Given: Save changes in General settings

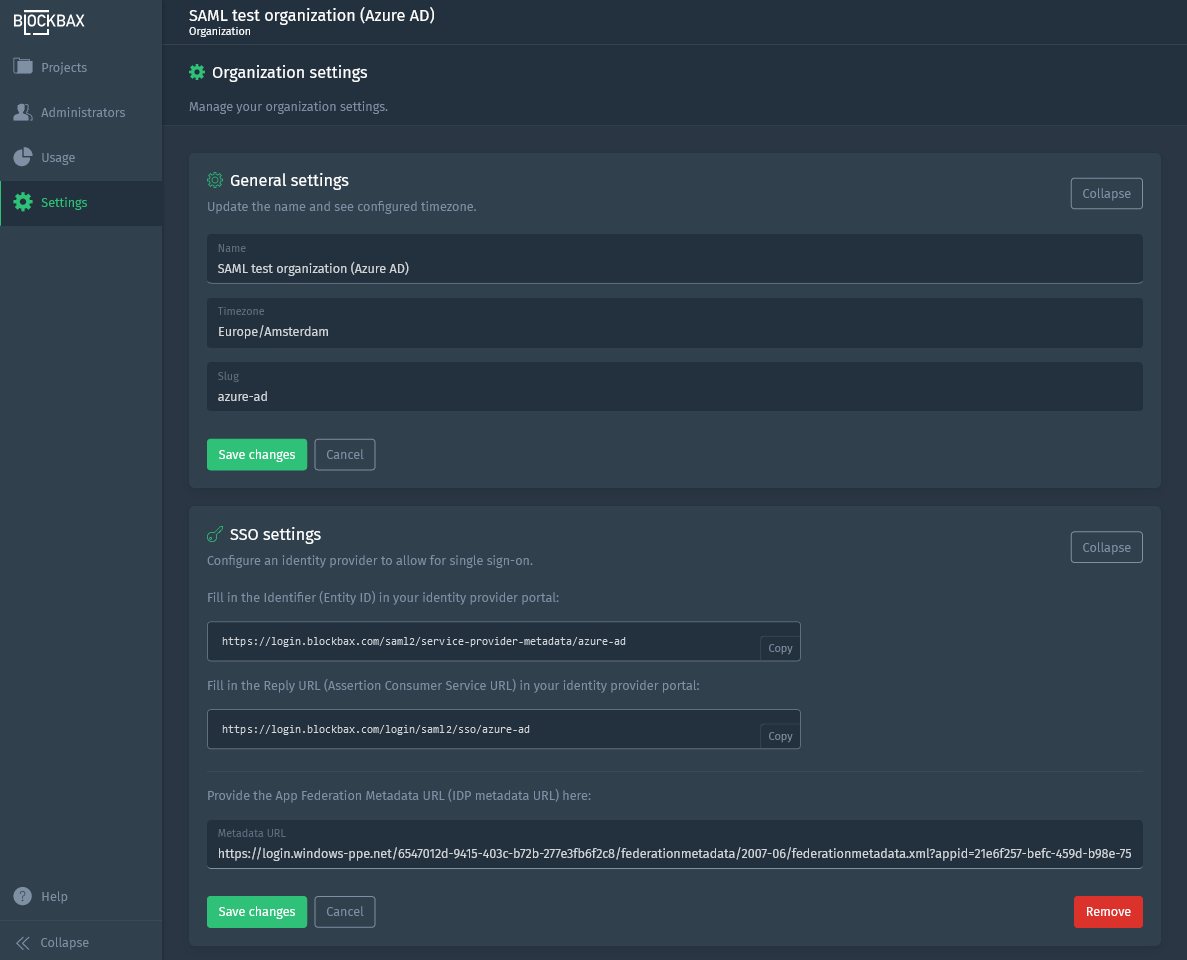Looking at the screenshot, I should coord(257,454).
